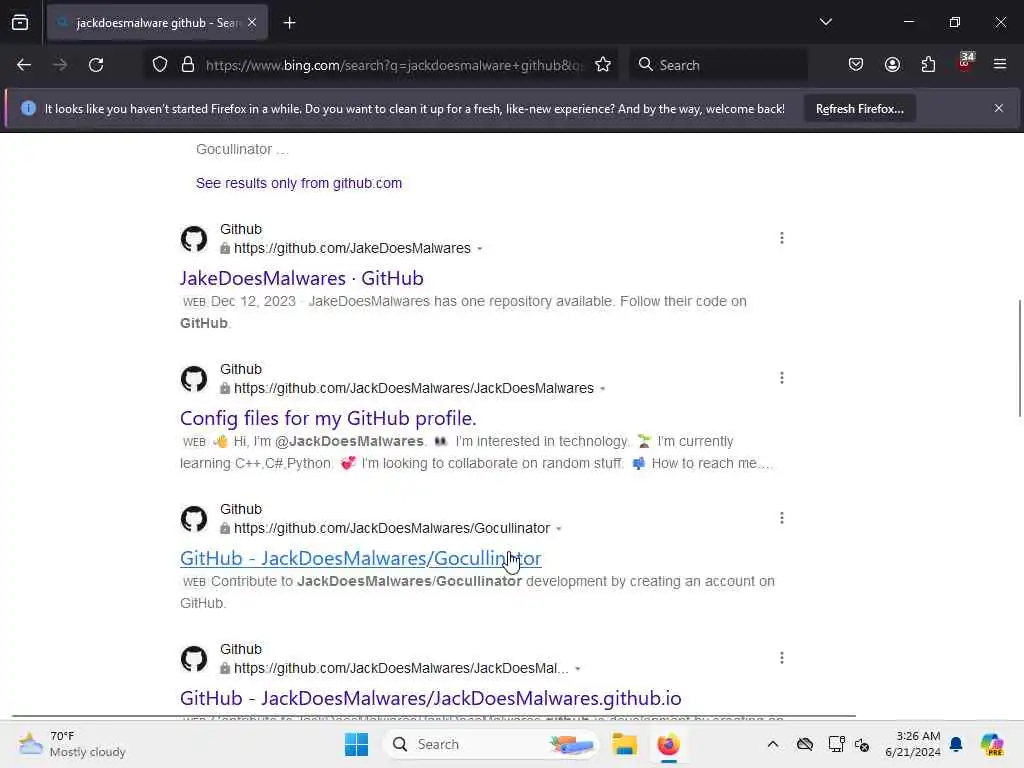This screenshot has width=1024, height=768.
Task: Open the extension icon with 34 badge
Action: [x=965, y=63]
